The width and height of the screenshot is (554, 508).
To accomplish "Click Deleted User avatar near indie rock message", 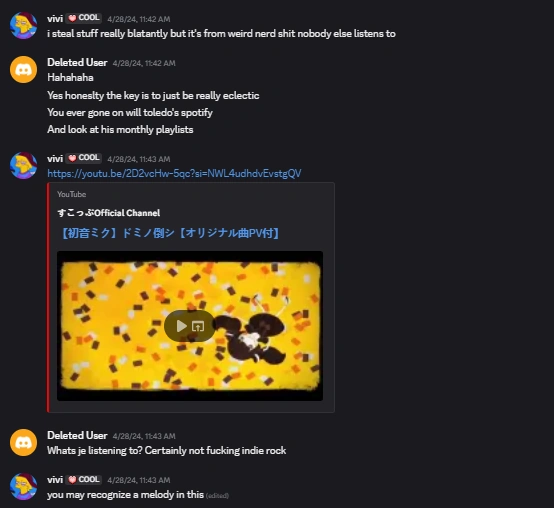I will point(24,442).
